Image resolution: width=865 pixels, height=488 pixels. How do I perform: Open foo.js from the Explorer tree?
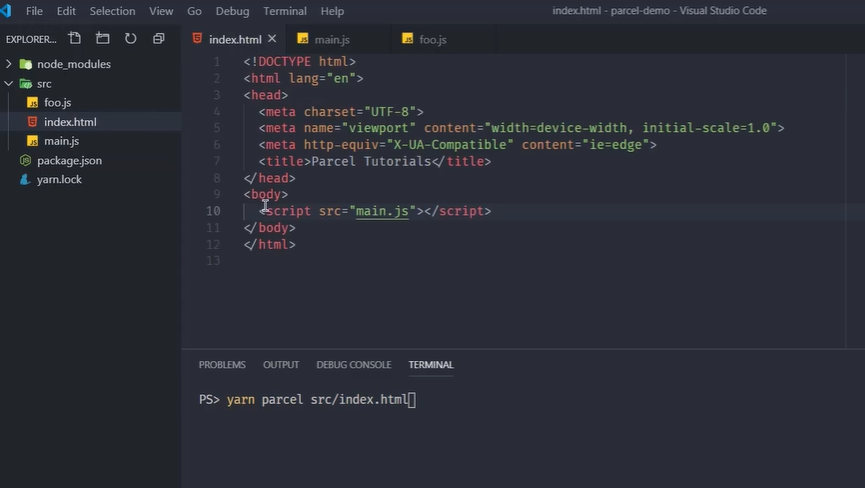(x=57, y=103)
